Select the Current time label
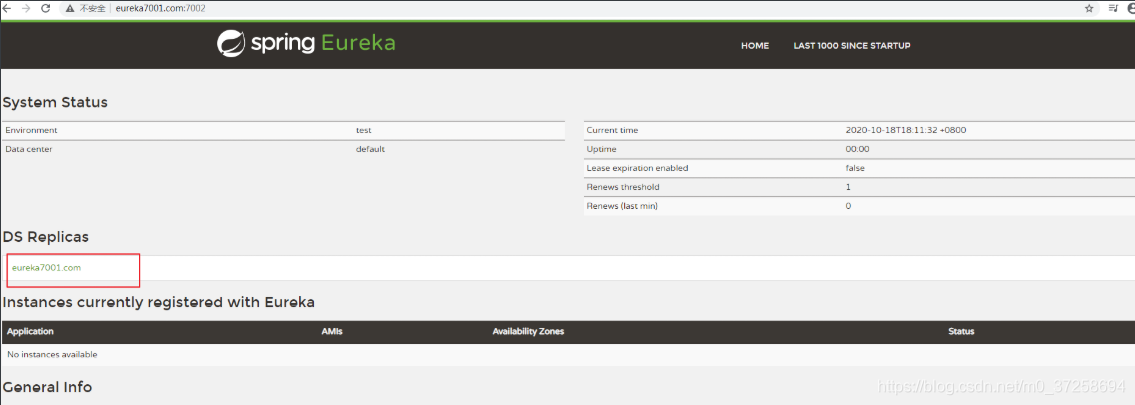This screenshot has height=405, width=1135. [612, 130]
